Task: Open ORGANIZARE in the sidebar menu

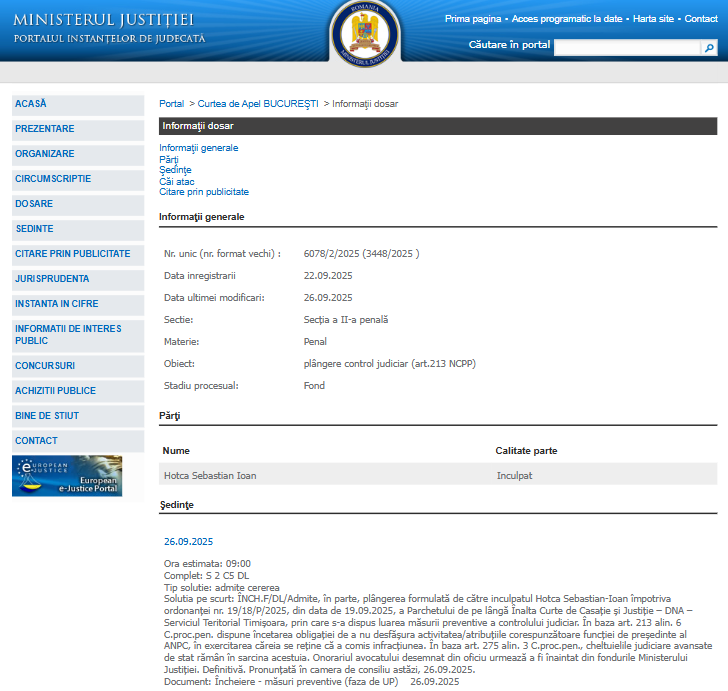Action: click(x=78, y=154)
